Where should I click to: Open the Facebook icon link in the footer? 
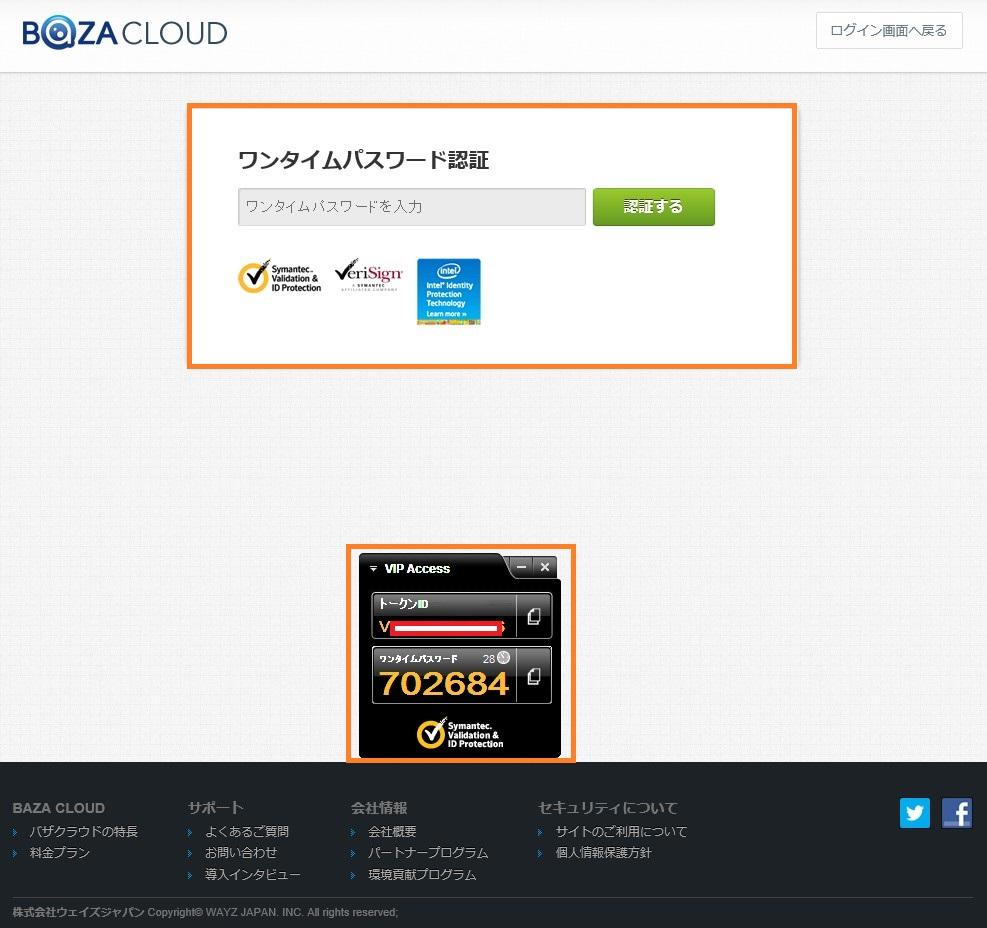click(957, 812)
